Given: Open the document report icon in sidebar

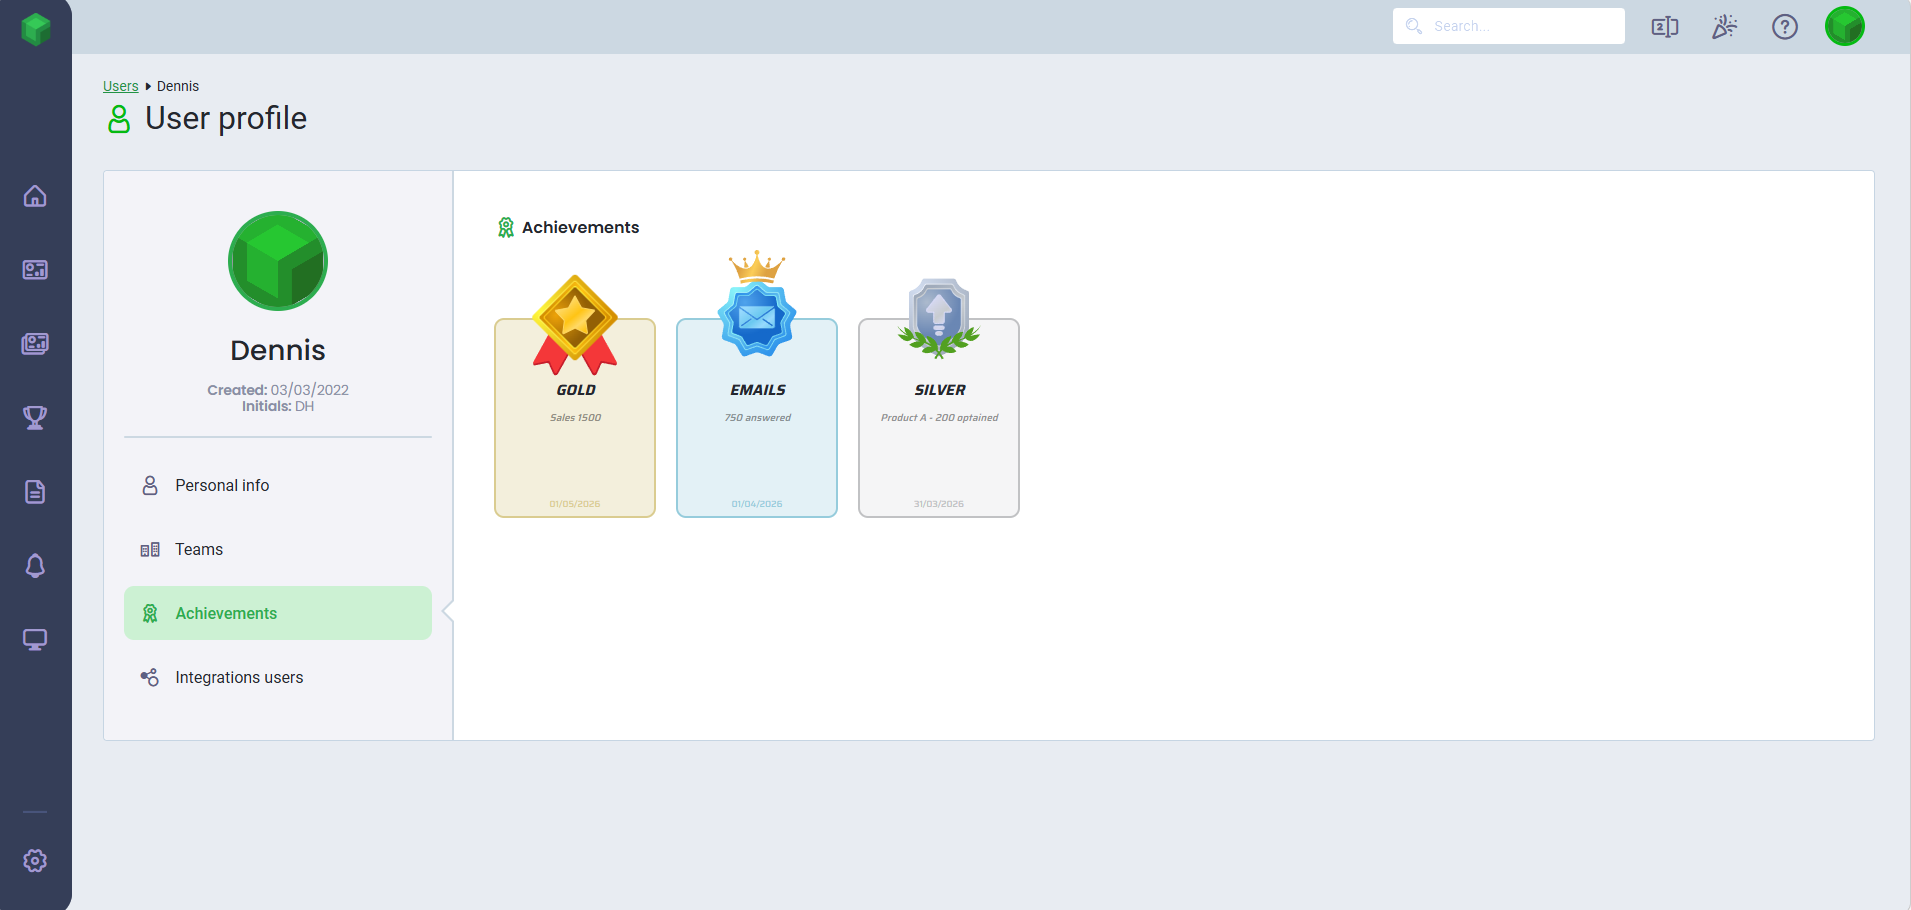Looking at the screenshot, I should [x=35, y=492].
